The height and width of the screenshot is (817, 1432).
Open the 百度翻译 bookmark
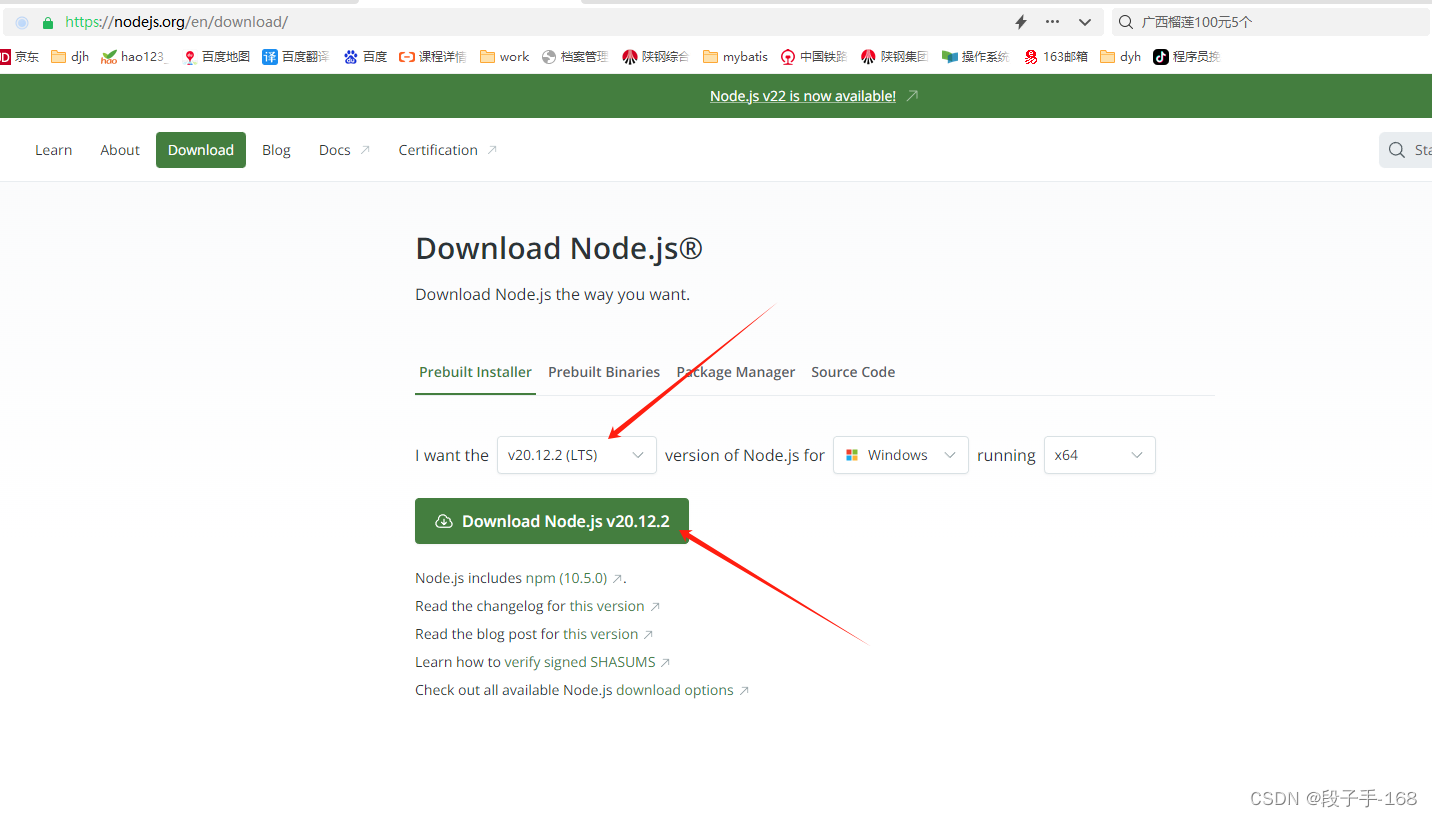296,57
